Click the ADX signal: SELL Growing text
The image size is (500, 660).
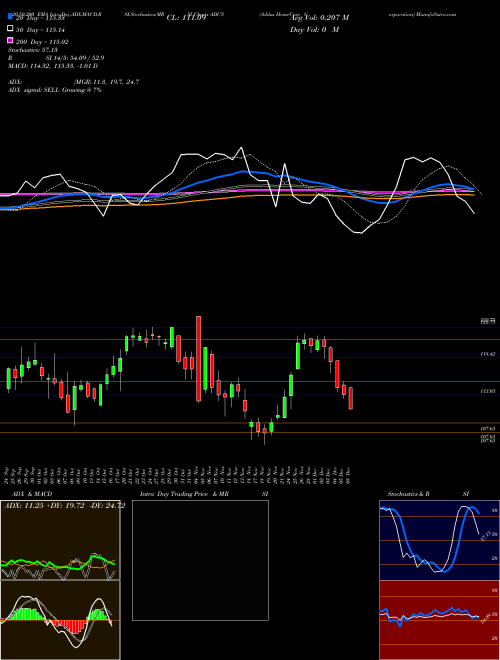coord(55,90)
